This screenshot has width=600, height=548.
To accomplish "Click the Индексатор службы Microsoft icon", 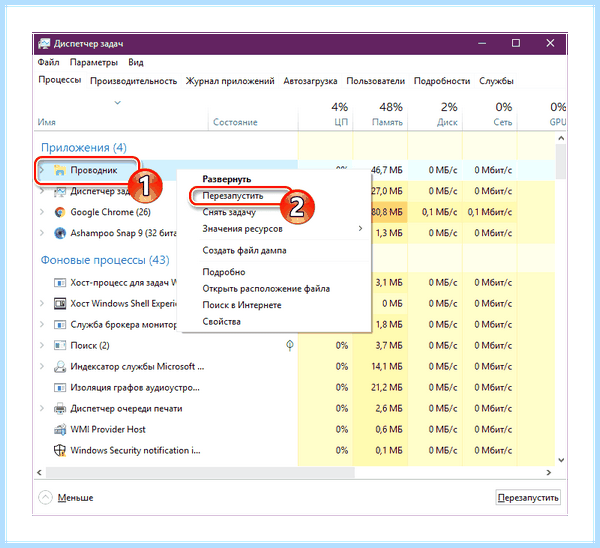I will (x=60, y=367).
